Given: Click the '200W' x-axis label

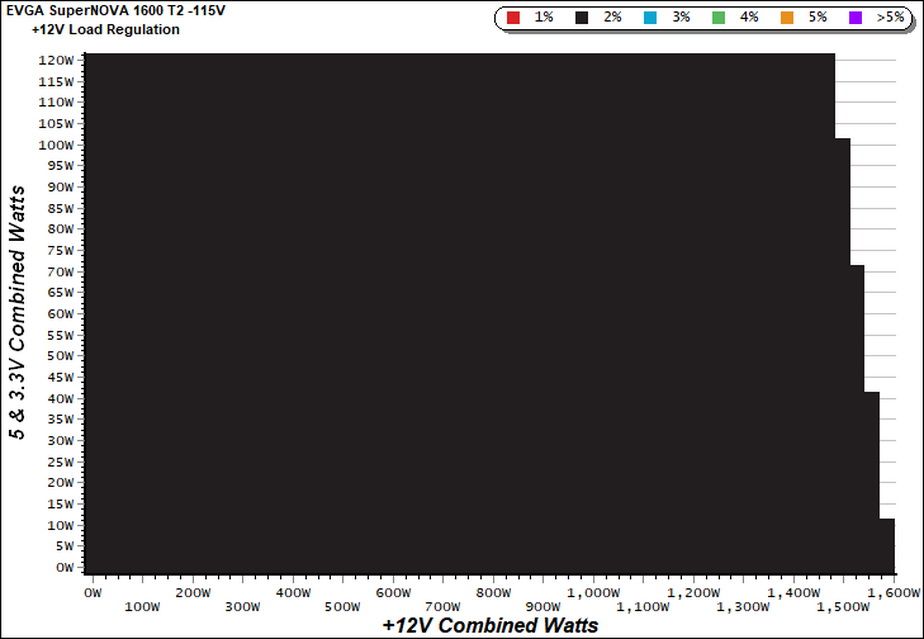Looking at the screenshot, I should (193, 593).
